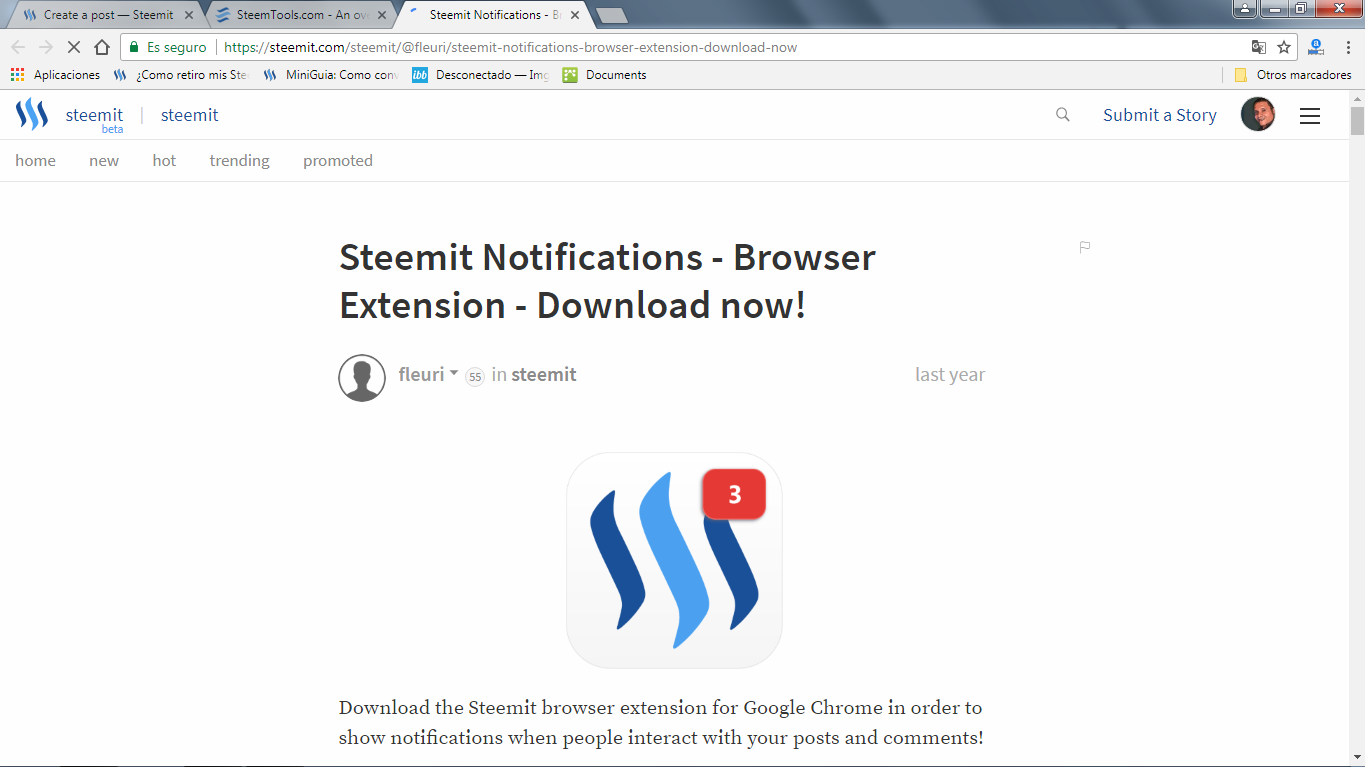Flag this post with the flag icon
This screenshot has height=767, width=1365.
[x=1085, y=247]
